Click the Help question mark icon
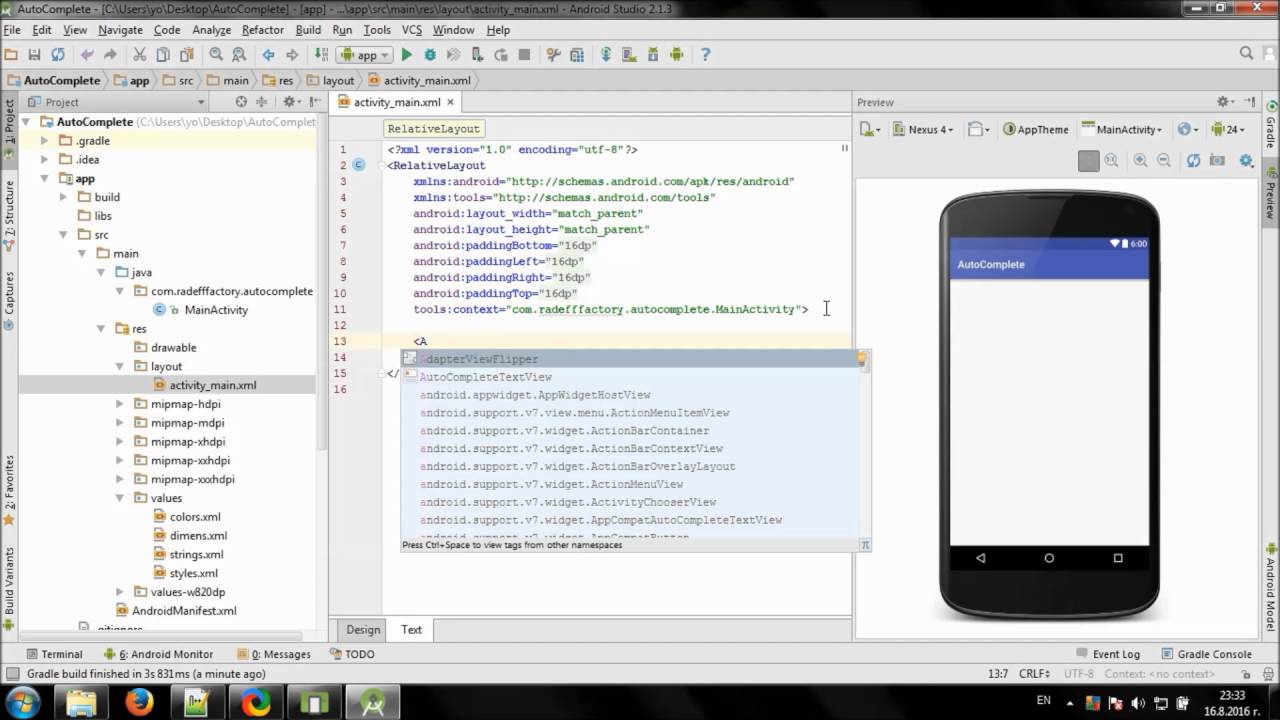 click(705, 55)
